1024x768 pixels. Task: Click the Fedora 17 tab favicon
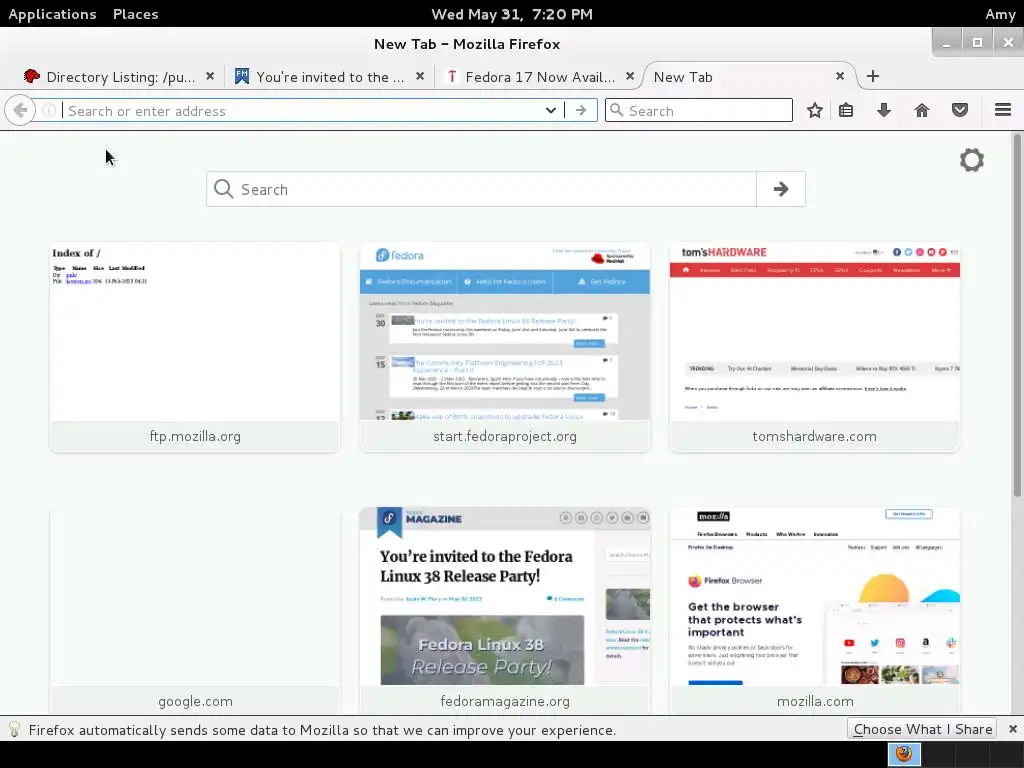point(451,76)
